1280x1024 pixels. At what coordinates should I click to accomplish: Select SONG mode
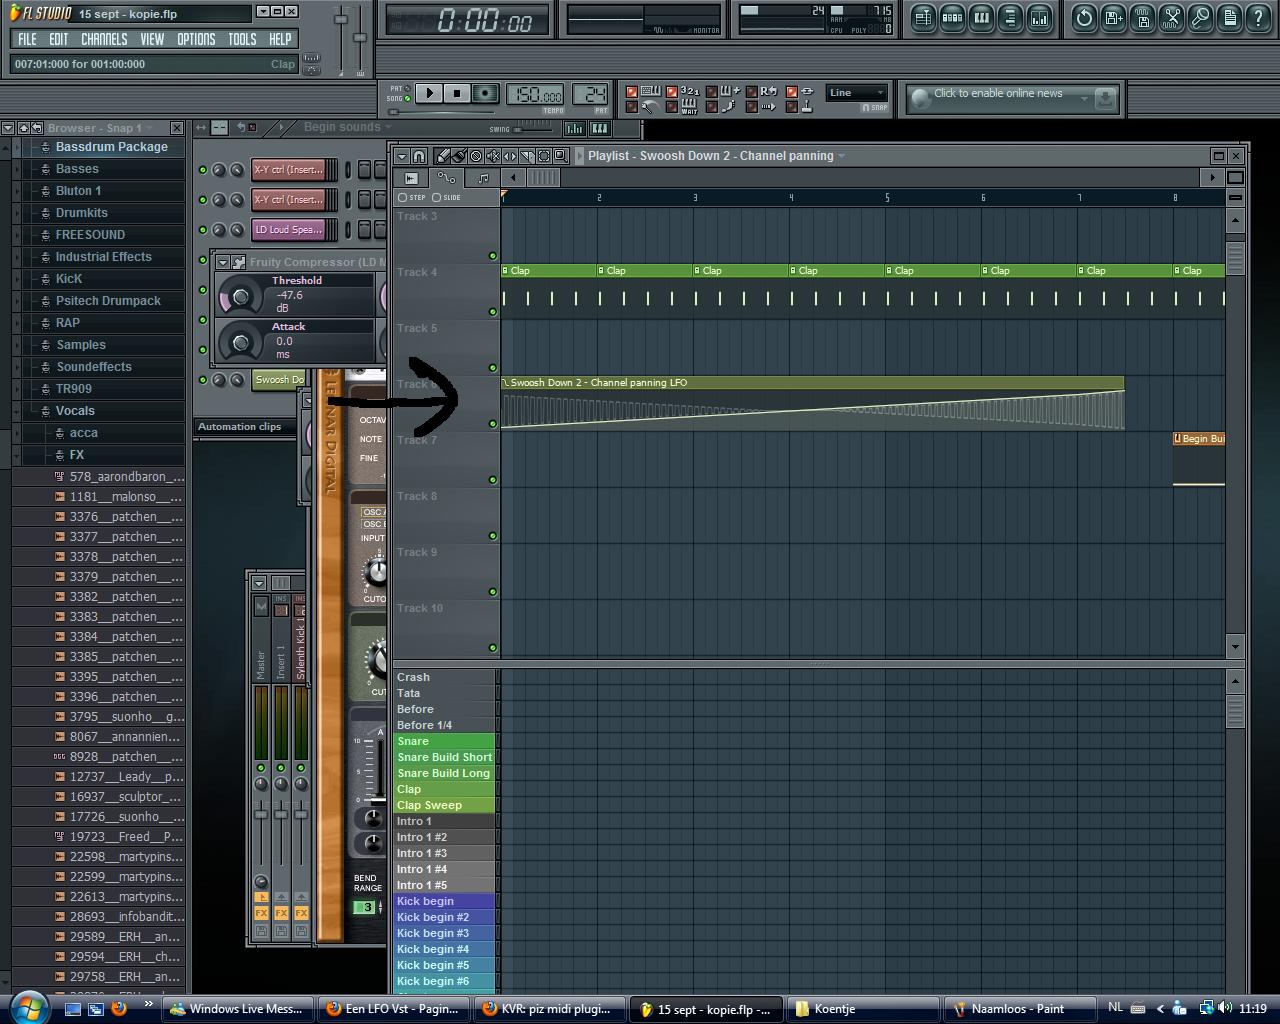coord(409,98)
